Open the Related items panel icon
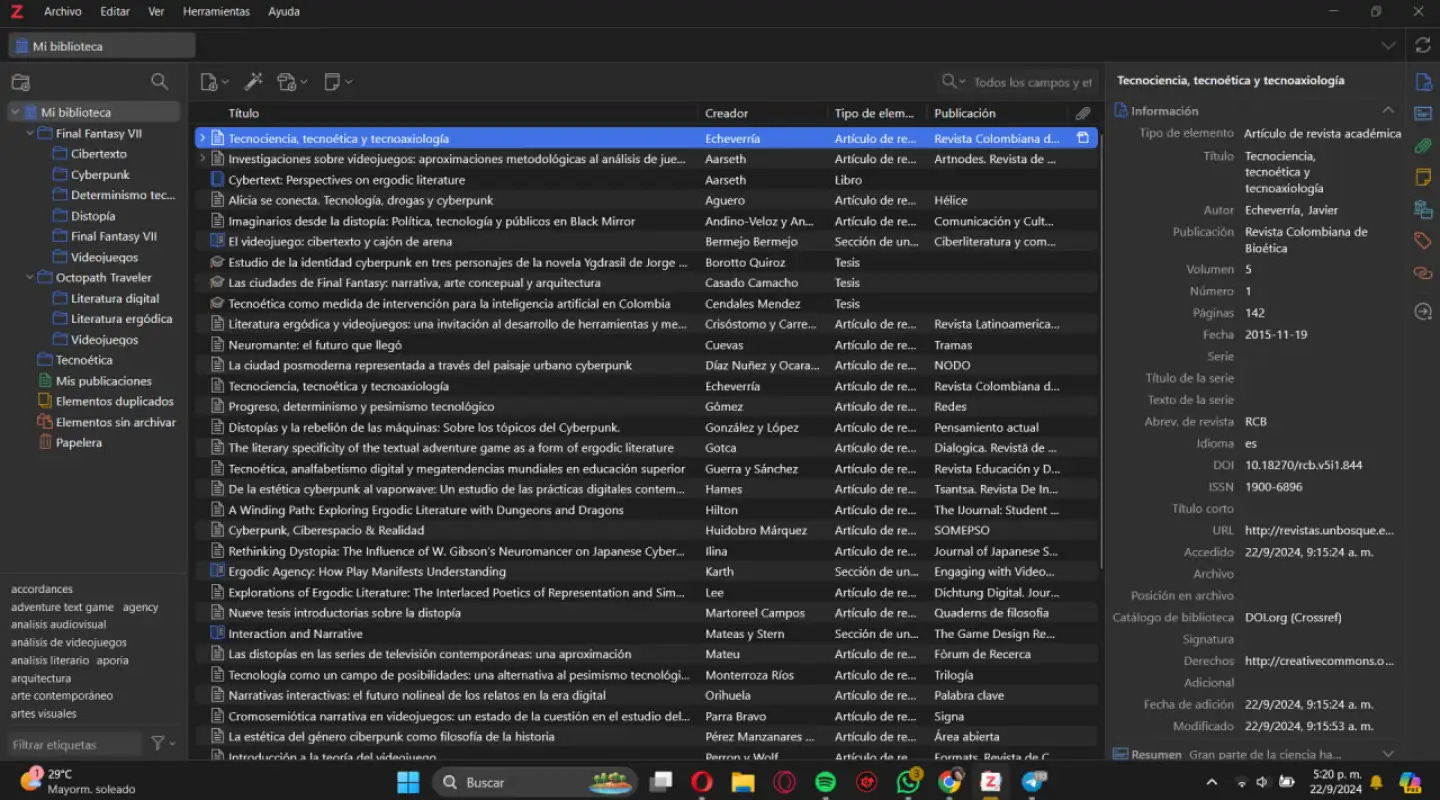1440x800 pixels. [x=1423, y=272]
